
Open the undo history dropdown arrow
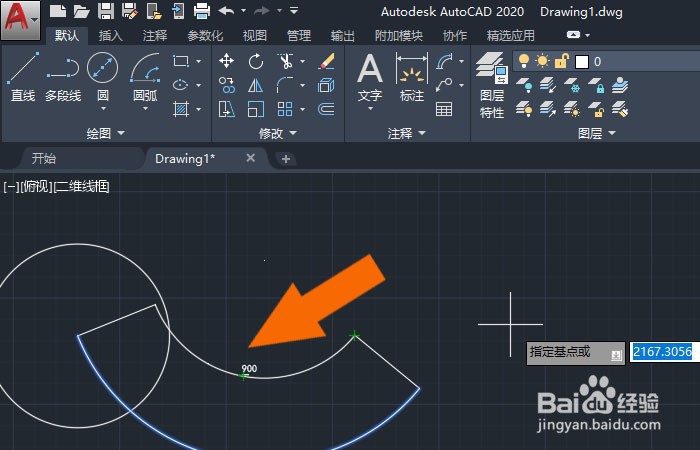click(x=243, y=11)
